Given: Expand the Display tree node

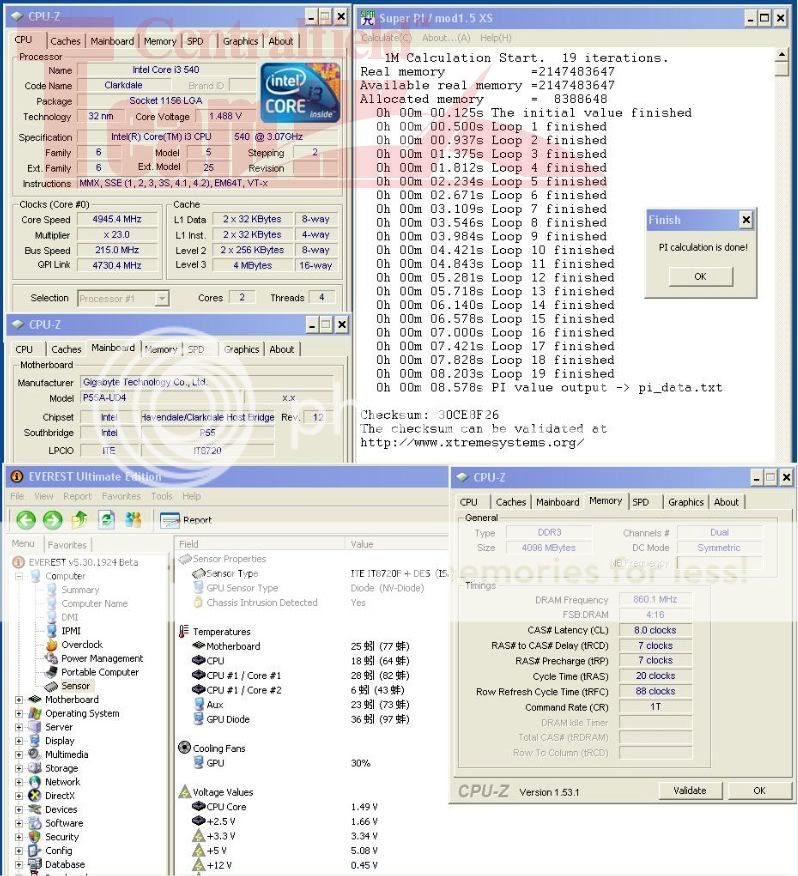Looking at the screenshot, I should click(19, 741).
